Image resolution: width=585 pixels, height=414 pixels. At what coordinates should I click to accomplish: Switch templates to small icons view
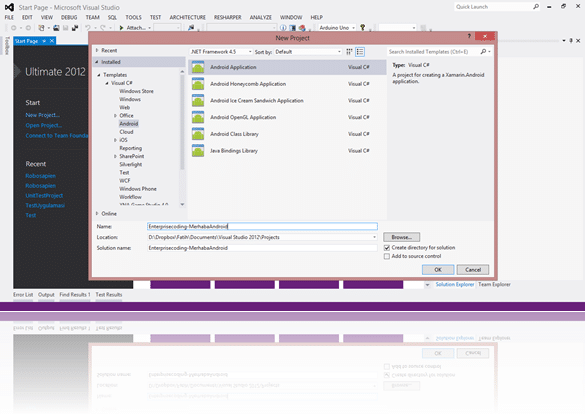350,52
